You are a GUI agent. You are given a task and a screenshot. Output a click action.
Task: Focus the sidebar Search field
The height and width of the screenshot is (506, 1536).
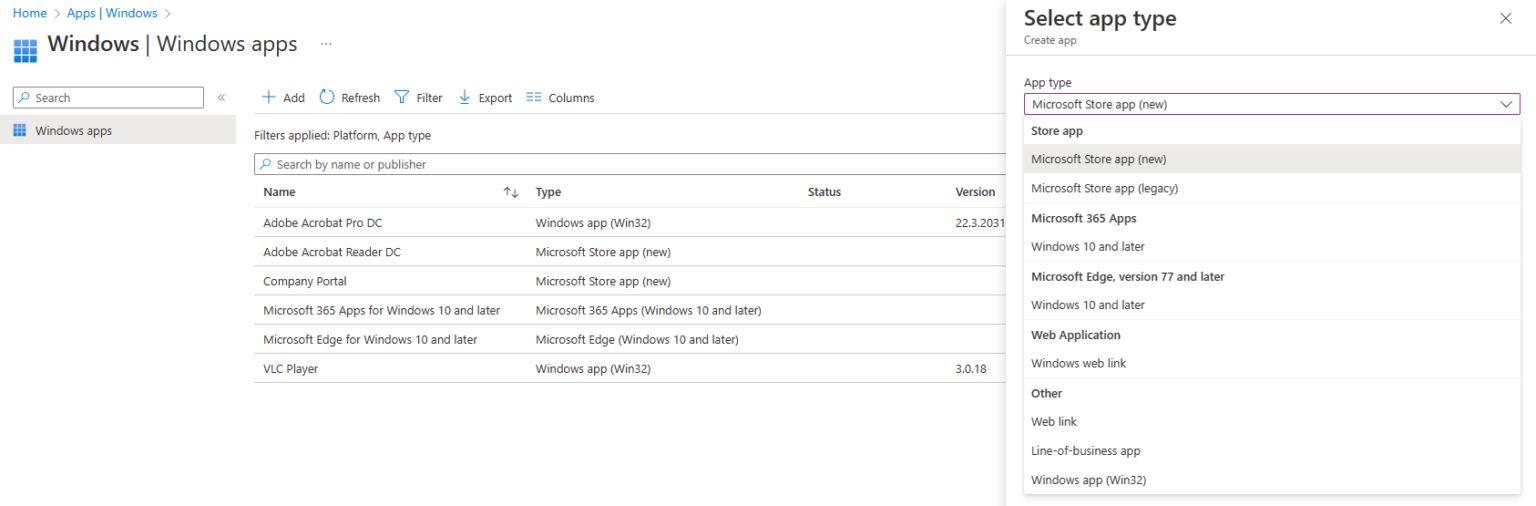tap(108, 97)
